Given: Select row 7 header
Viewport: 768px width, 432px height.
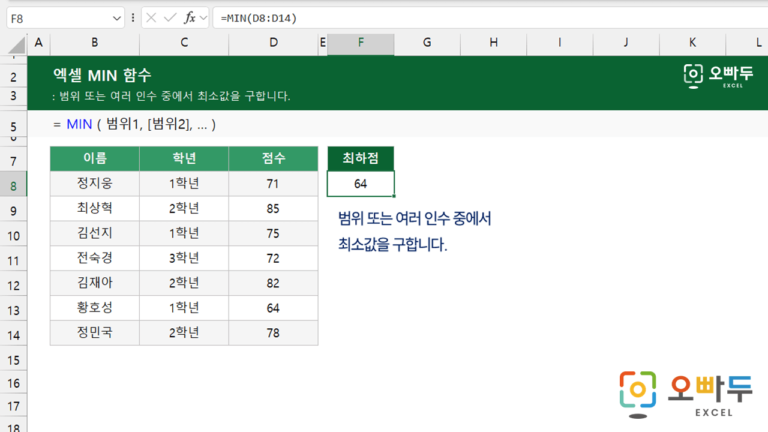Looking at the screenshot, I should pos(13,161).
